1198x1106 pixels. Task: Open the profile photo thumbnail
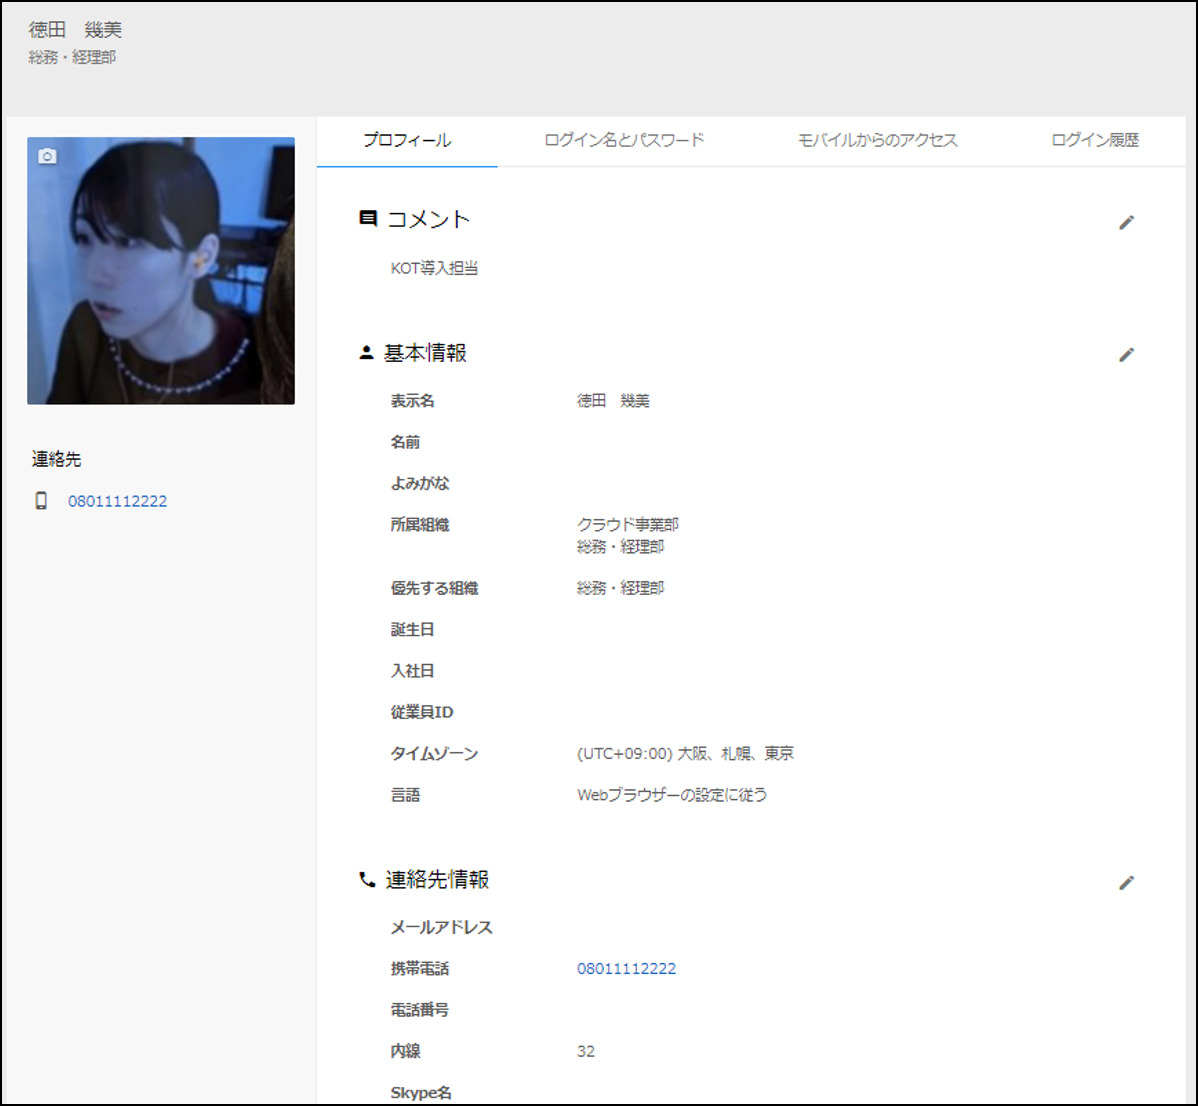click(161, 270)
